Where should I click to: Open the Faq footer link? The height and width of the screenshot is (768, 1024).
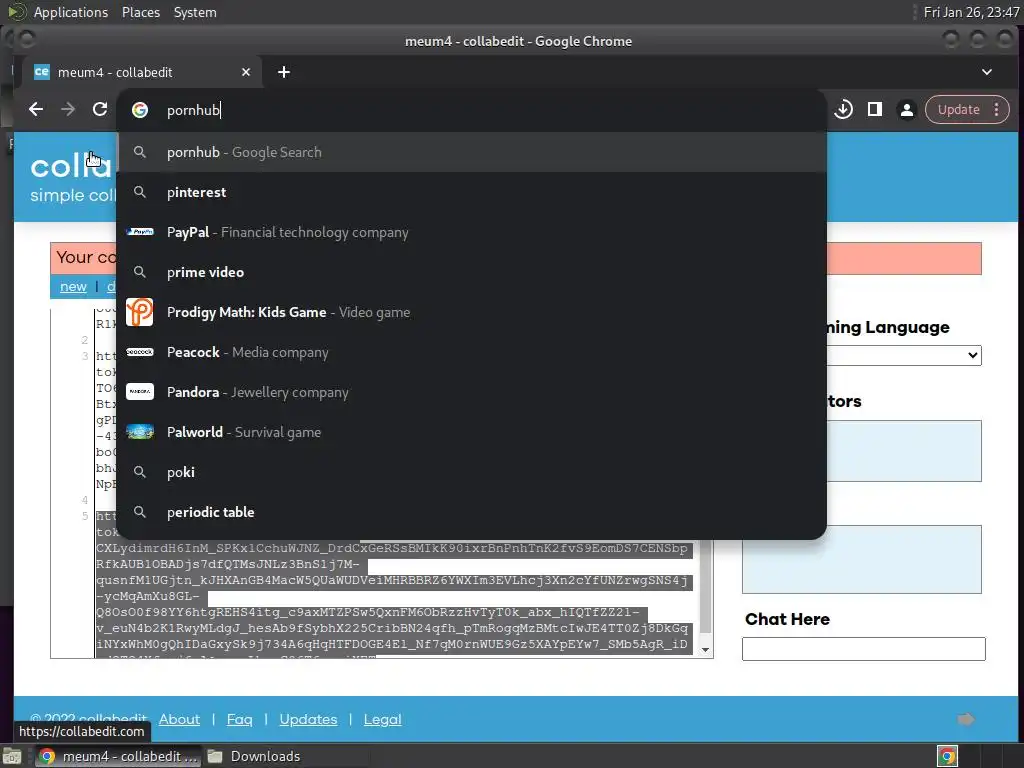(240, 719)
